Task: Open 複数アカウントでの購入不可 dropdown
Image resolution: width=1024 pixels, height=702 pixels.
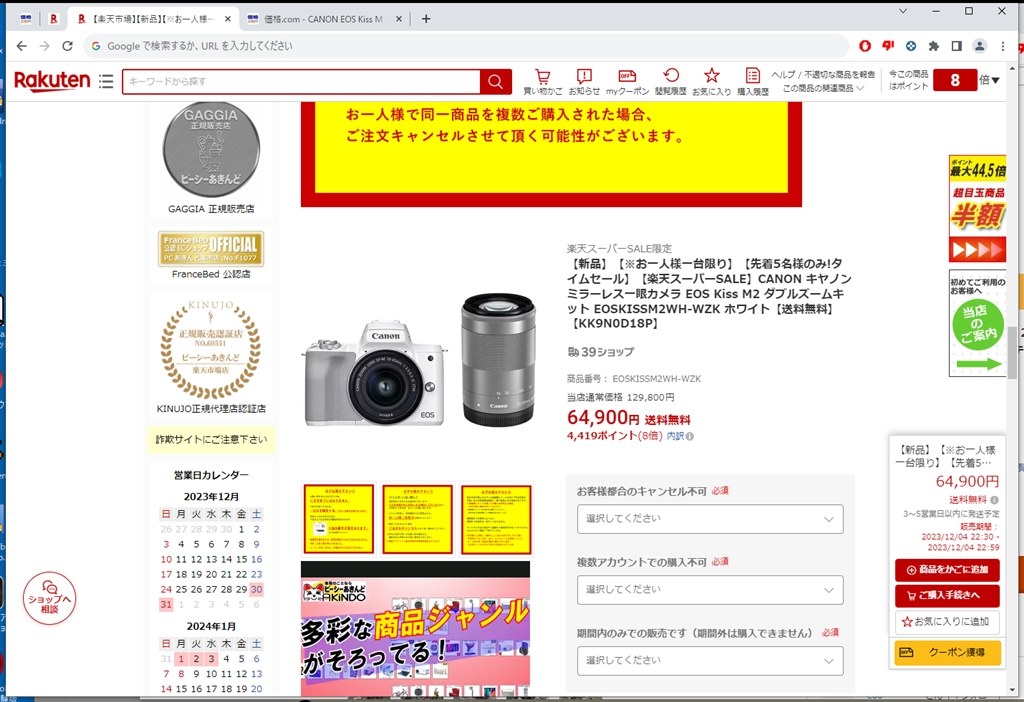Action: point(710,590)
